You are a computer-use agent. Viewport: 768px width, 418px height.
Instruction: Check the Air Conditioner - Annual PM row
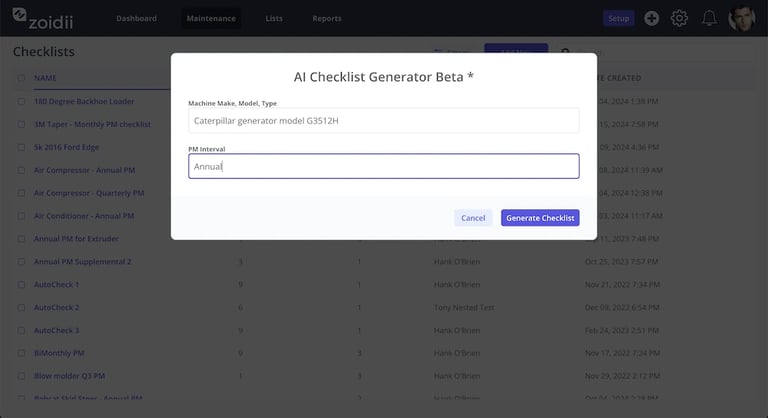pyautogui.click(x=21, y=216)
